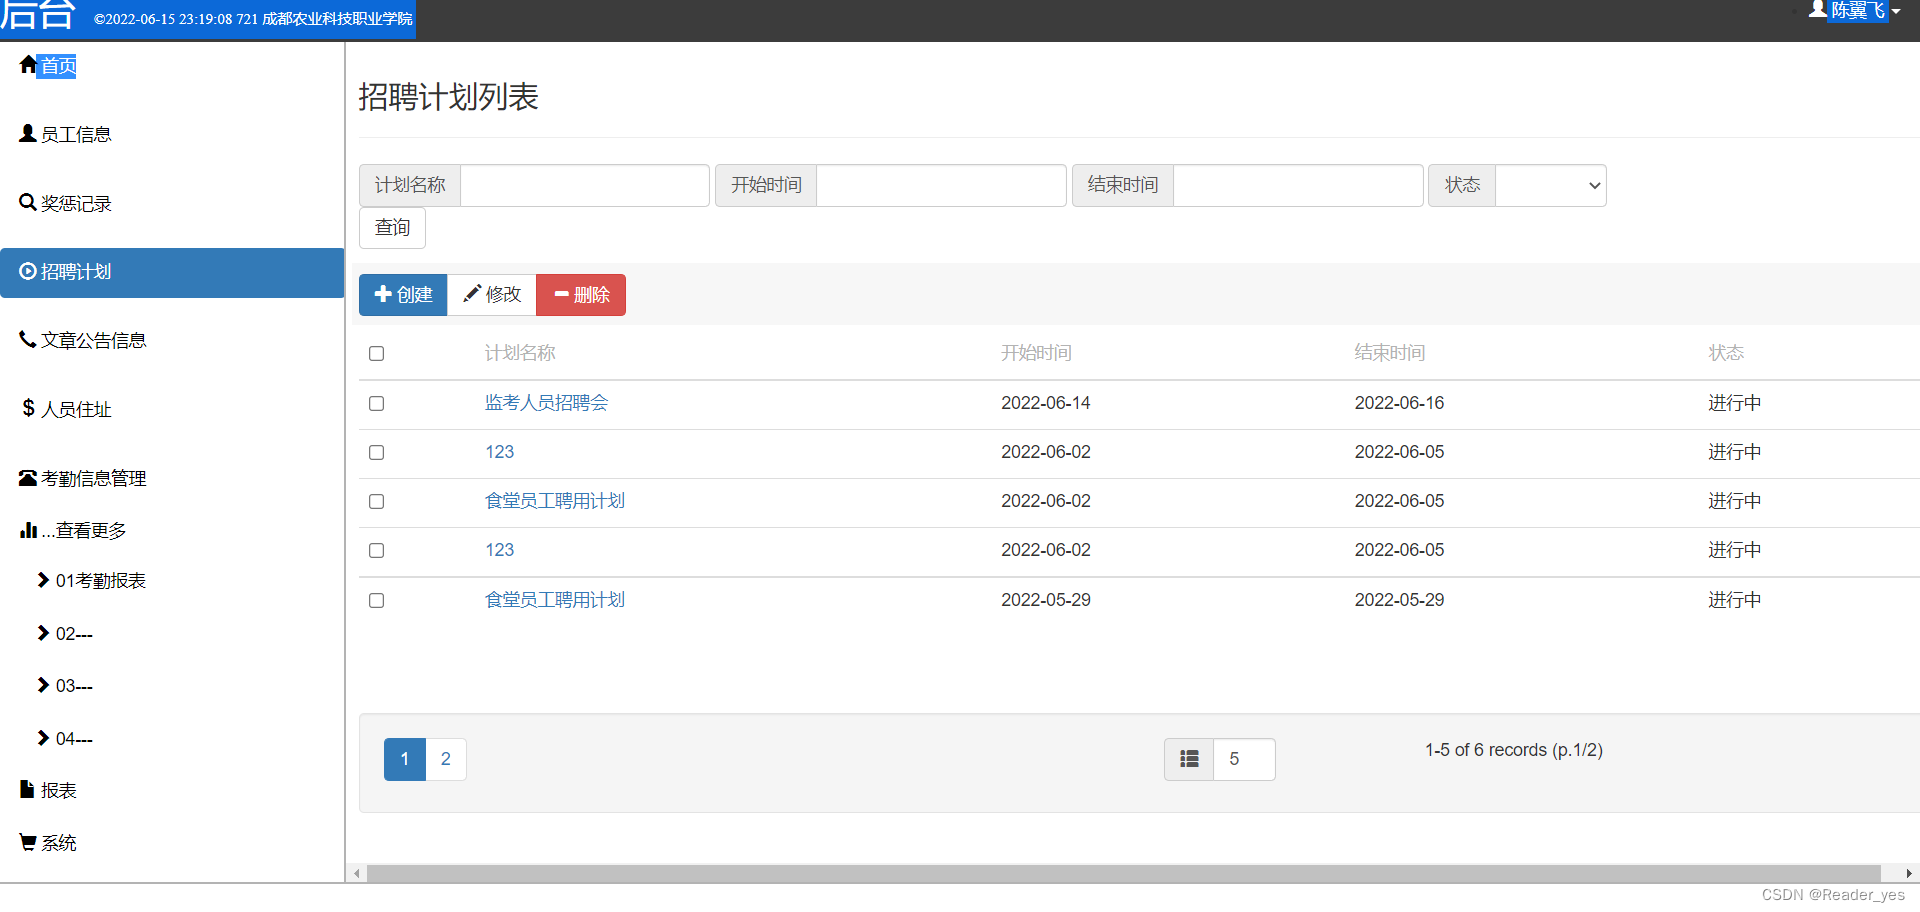Check the box for second 123 row
The image size is (1920, 912).
[x=376, y=550]
